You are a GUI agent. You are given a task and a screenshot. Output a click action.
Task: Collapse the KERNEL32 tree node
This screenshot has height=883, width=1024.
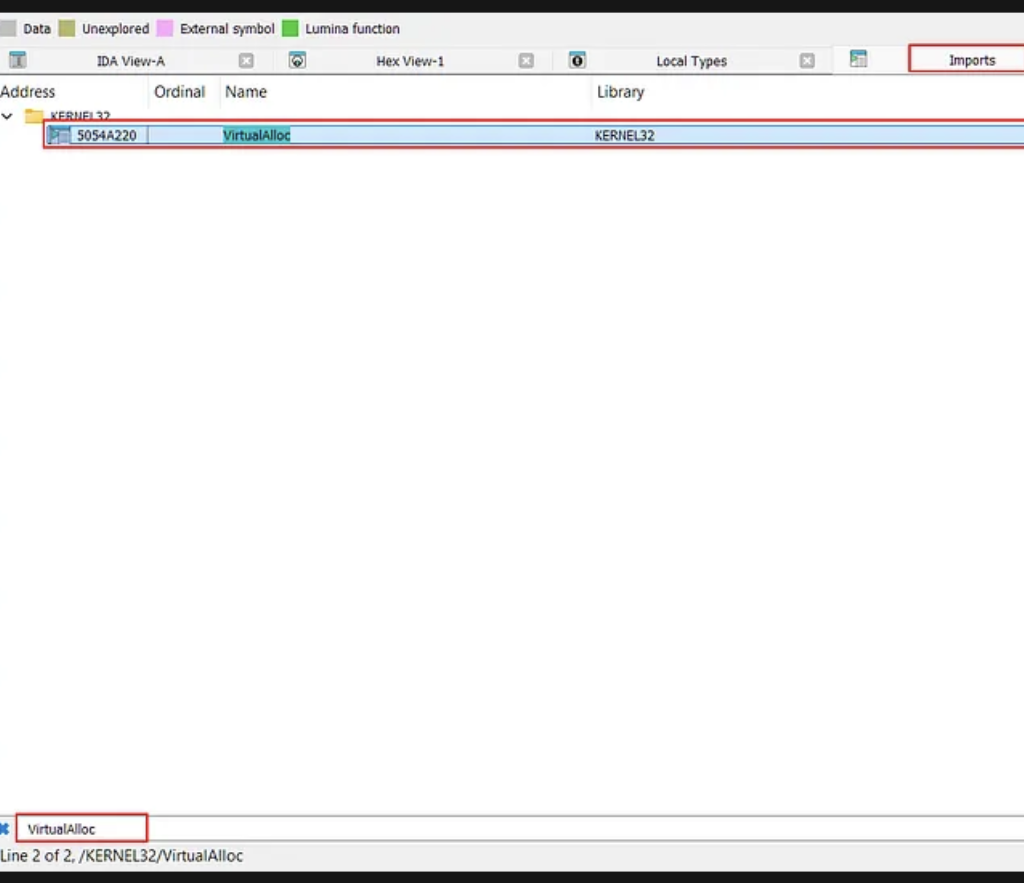(8, 116)
